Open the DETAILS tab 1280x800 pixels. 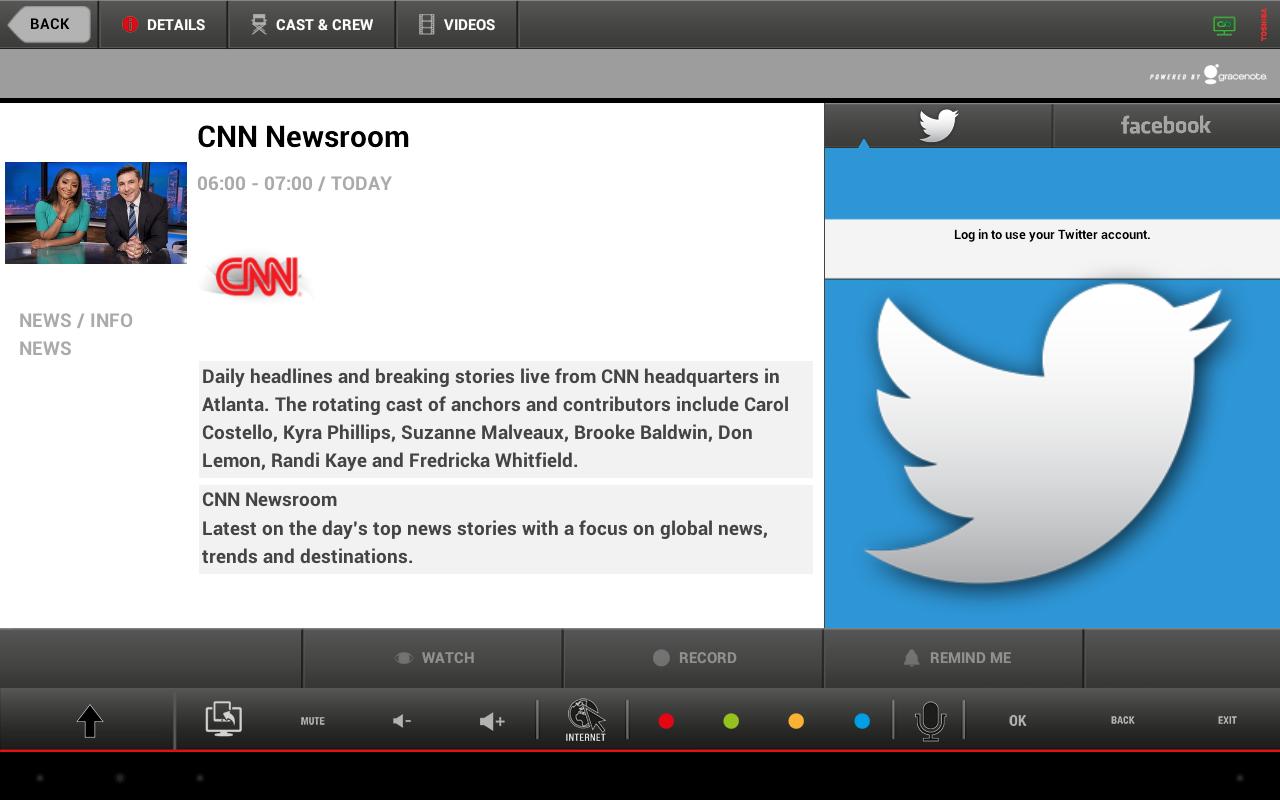(164, 24)
